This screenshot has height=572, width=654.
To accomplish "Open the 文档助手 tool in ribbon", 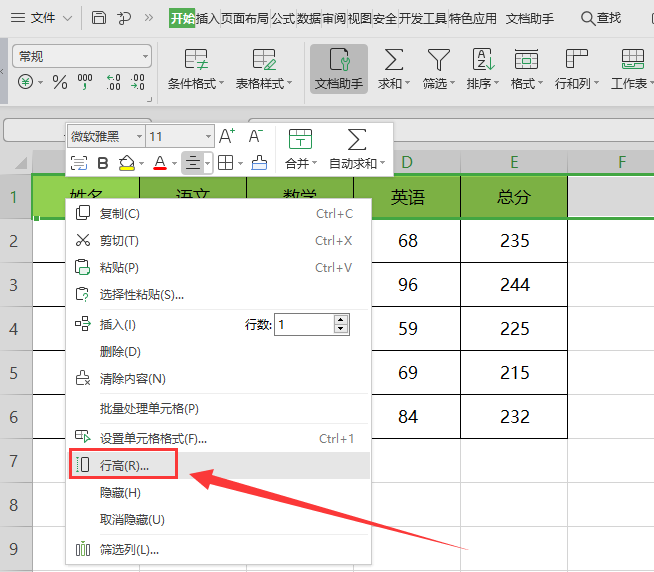I will click(x=339, y=69).
